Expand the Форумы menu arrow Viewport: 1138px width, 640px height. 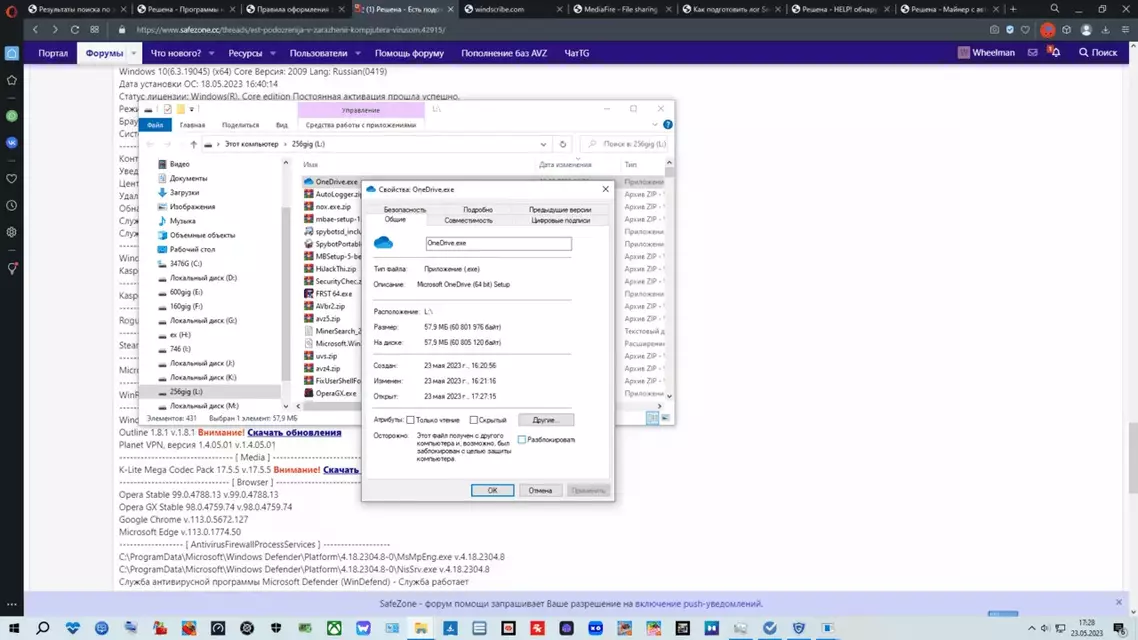[134, 53]
